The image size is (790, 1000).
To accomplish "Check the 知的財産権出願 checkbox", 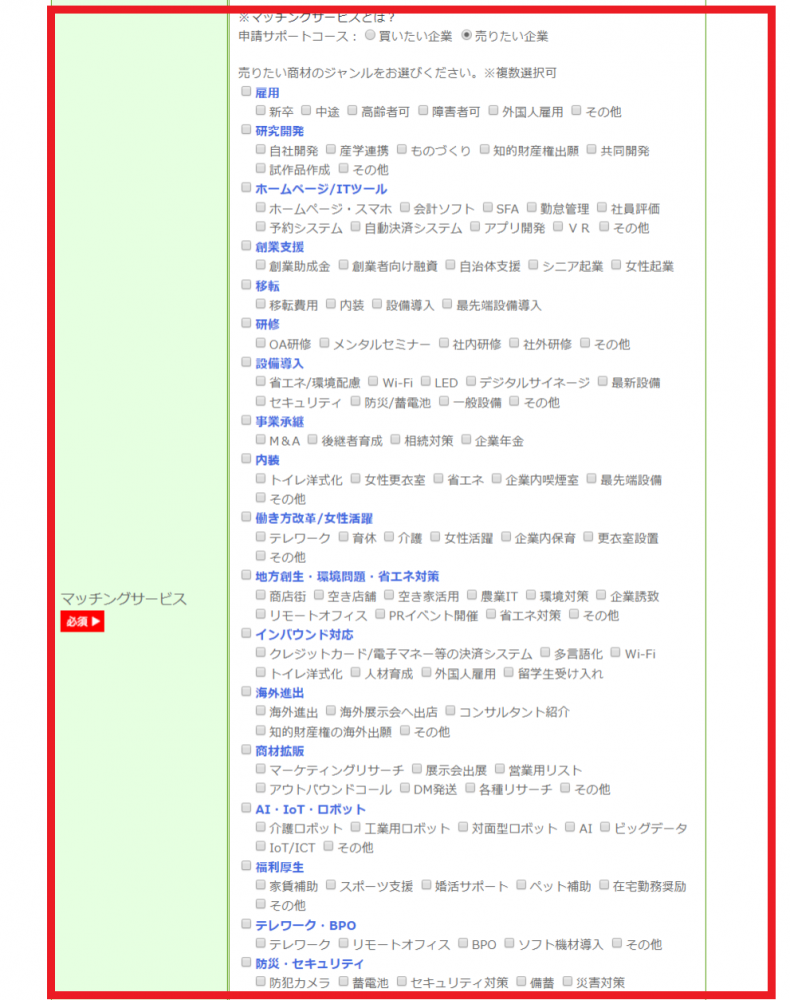I will pyautogui.click(x=485, y=150).
